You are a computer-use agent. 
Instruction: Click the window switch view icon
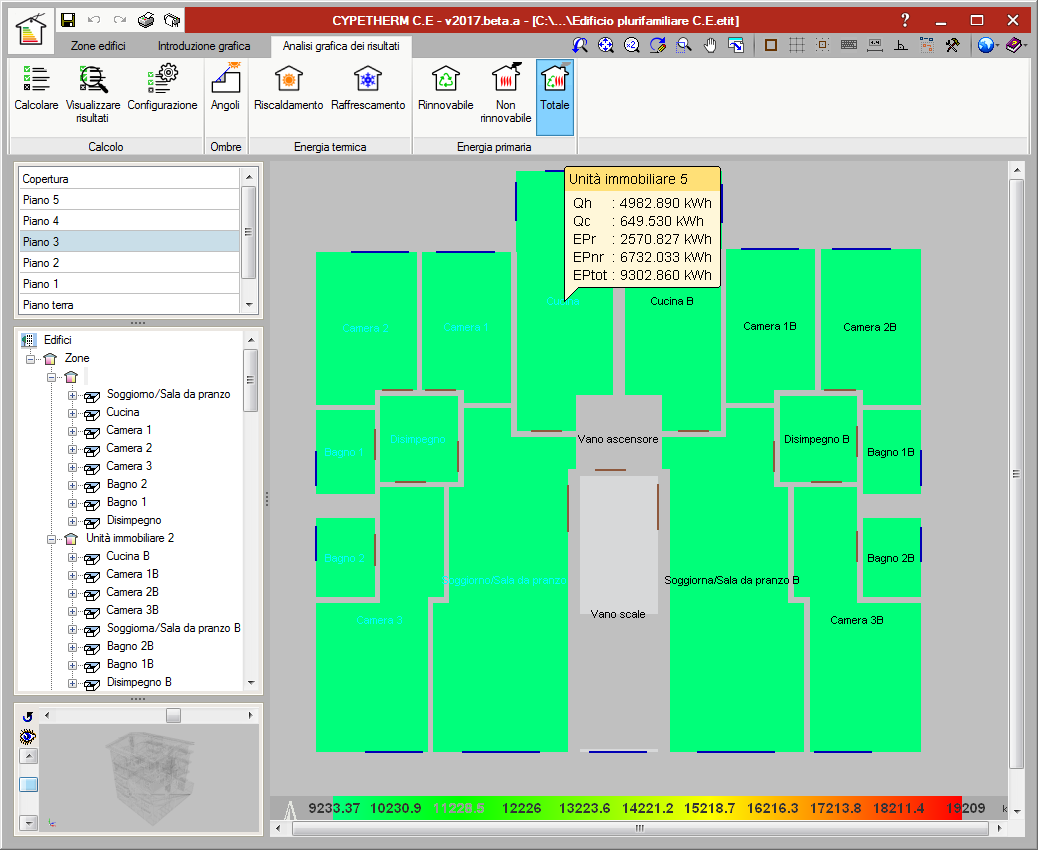click(735, 45)
